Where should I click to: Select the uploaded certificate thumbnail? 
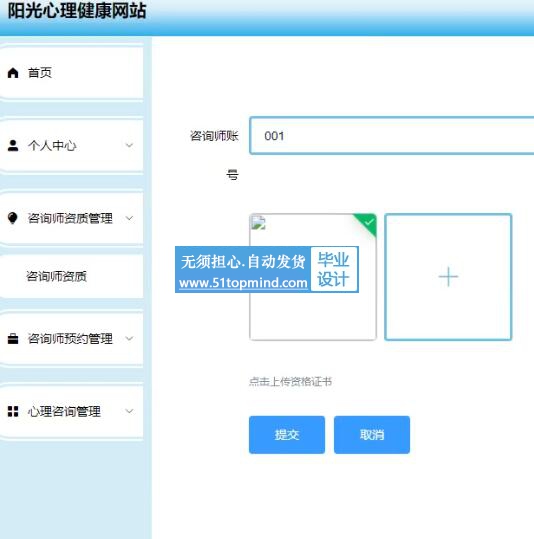(313, 277)
